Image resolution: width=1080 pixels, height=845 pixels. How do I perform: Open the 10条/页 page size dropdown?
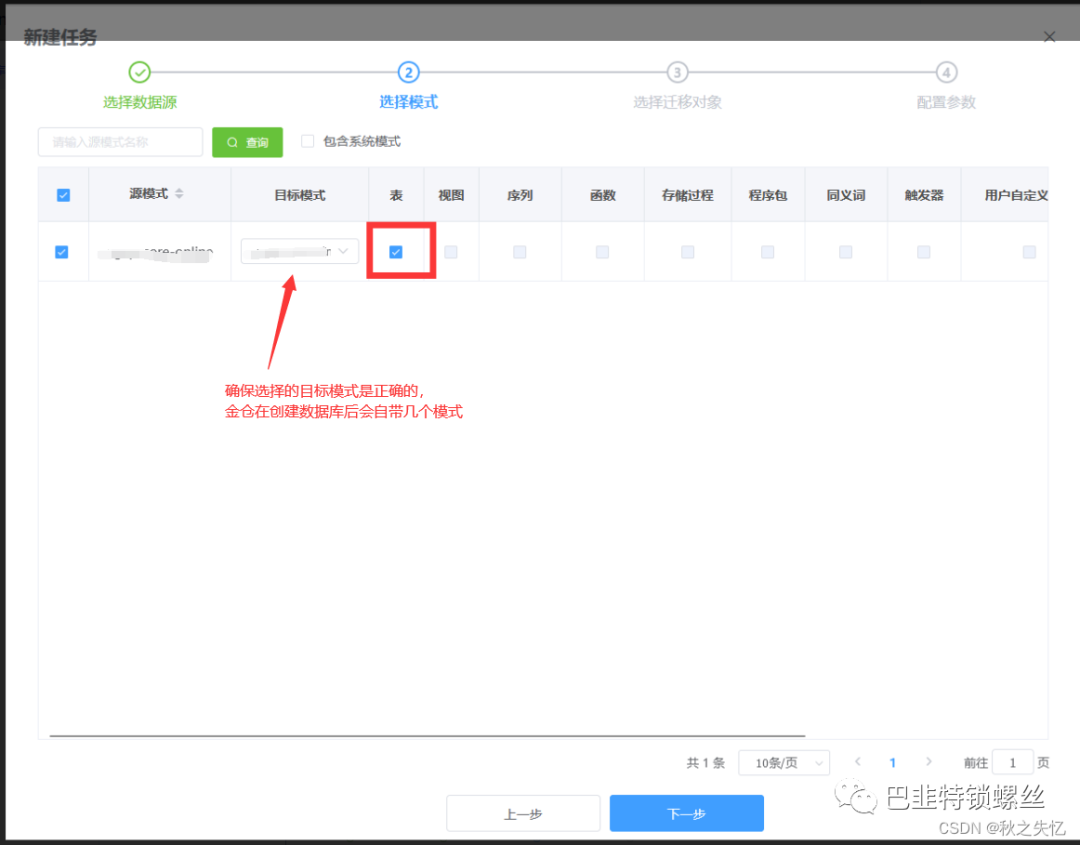(784, 763)
